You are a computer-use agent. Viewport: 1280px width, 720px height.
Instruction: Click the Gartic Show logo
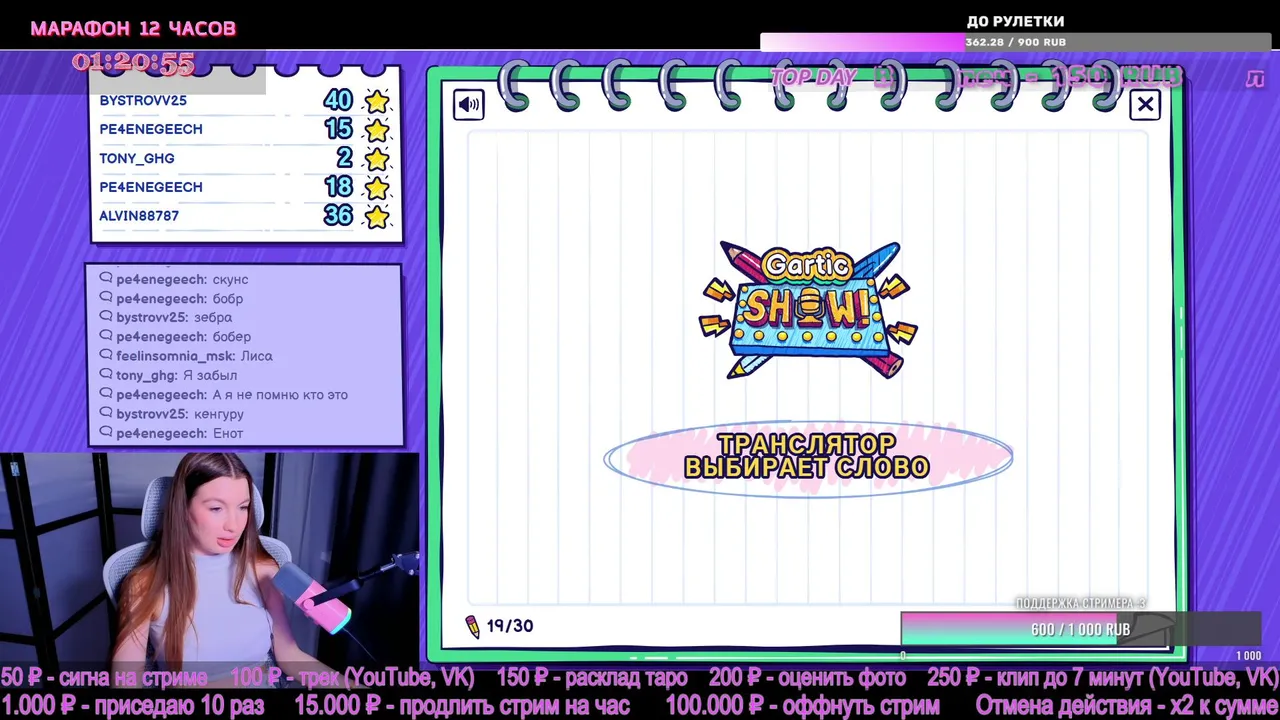point(808,309)
